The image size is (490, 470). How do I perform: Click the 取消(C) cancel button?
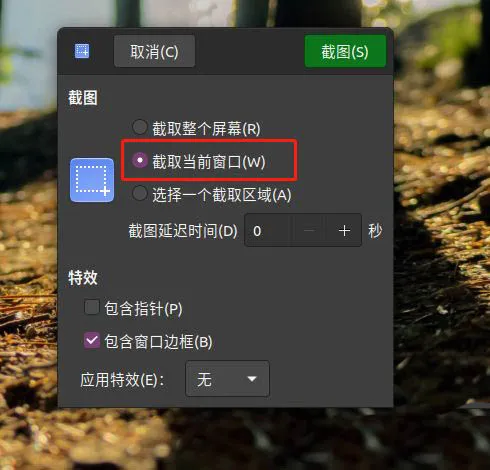coord(154,51)
